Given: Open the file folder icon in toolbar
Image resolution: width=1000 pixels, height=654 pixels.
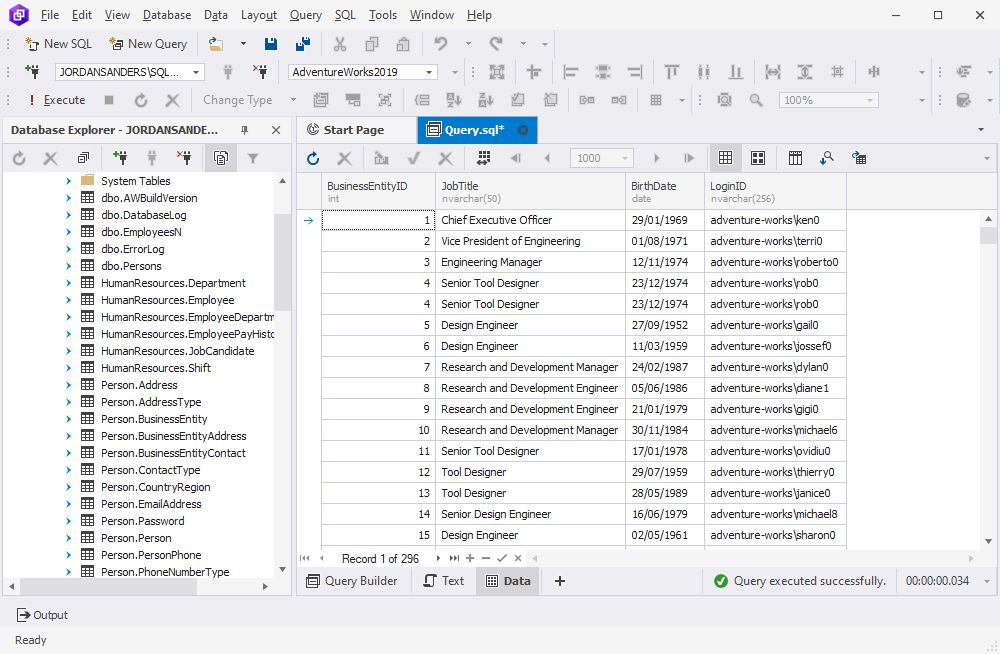Looking at the screenshot, I should tap(216, 43).
